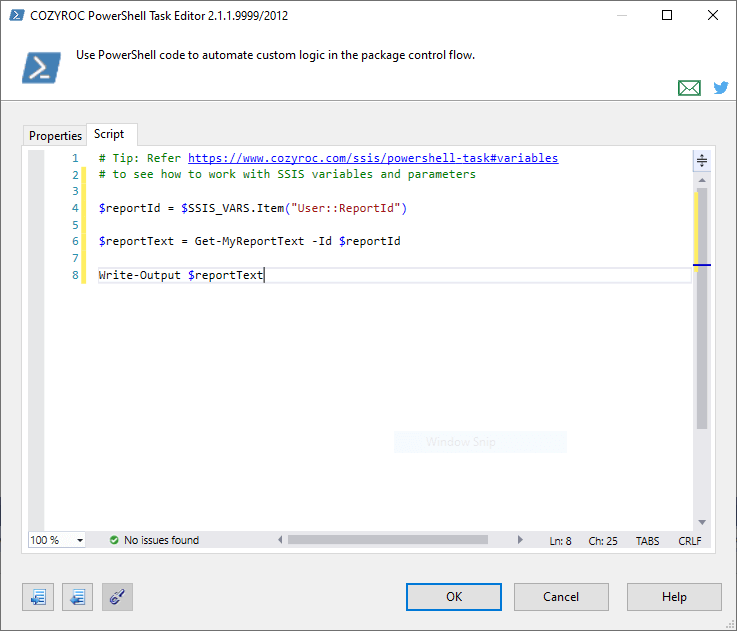
Task: Open the cozyroc.com powershell-task link
Action: click(373, 158)
